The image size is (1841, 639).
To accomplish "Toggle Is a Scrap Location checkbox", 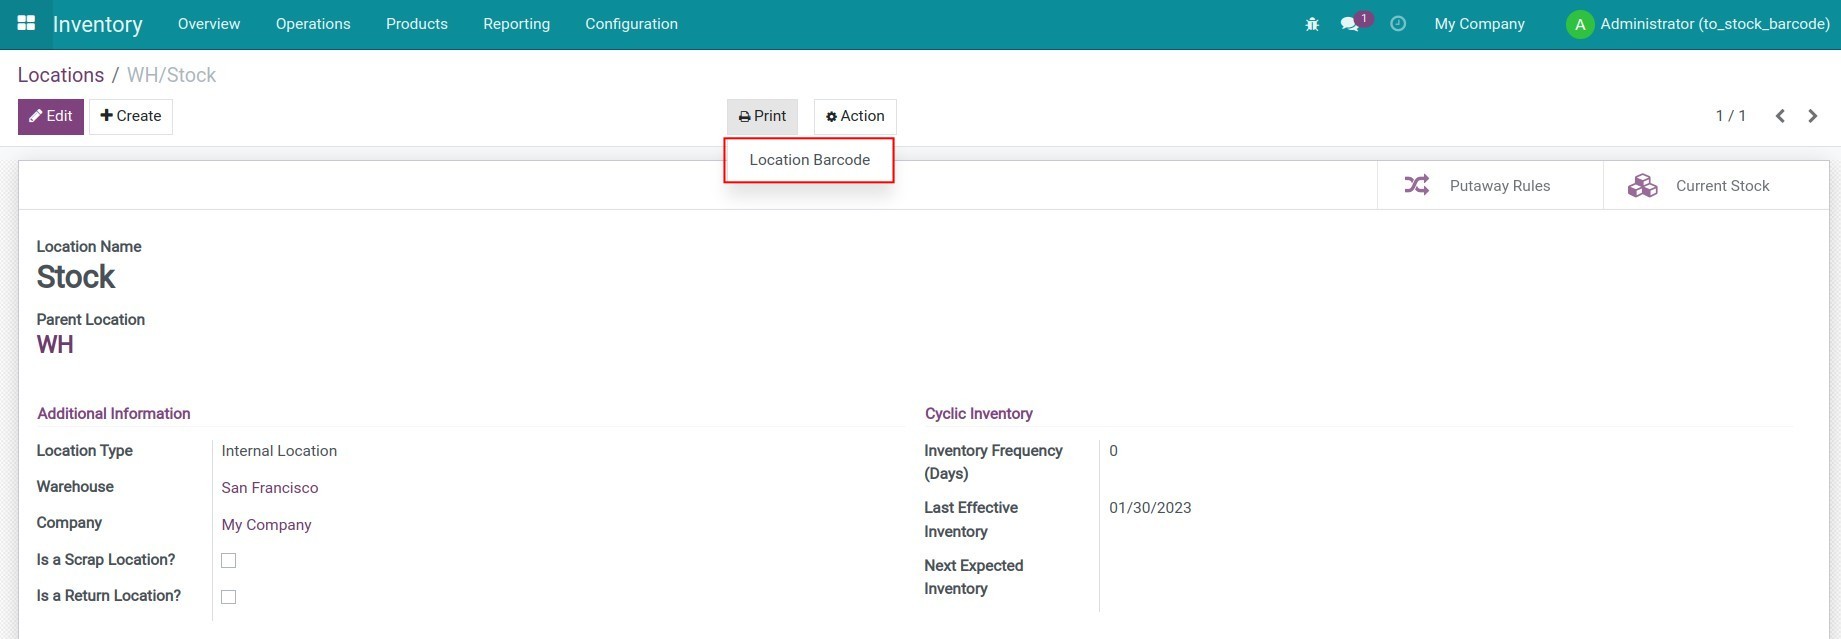I will point(229,561).
